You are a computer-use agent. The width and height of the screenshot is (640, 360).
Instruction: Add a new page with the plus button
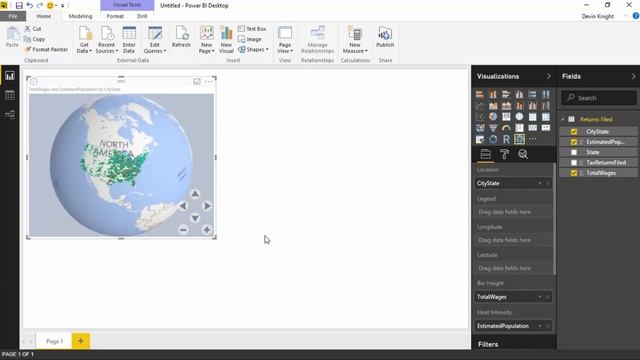(81, 341)
